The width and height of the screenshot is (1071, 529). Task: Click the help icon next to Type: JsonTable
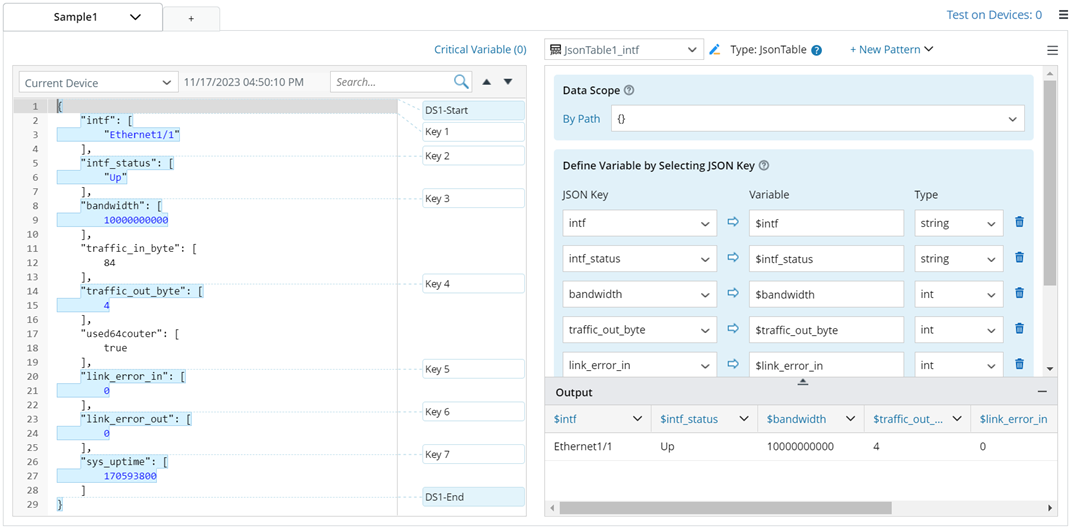[x=817, y=50]
